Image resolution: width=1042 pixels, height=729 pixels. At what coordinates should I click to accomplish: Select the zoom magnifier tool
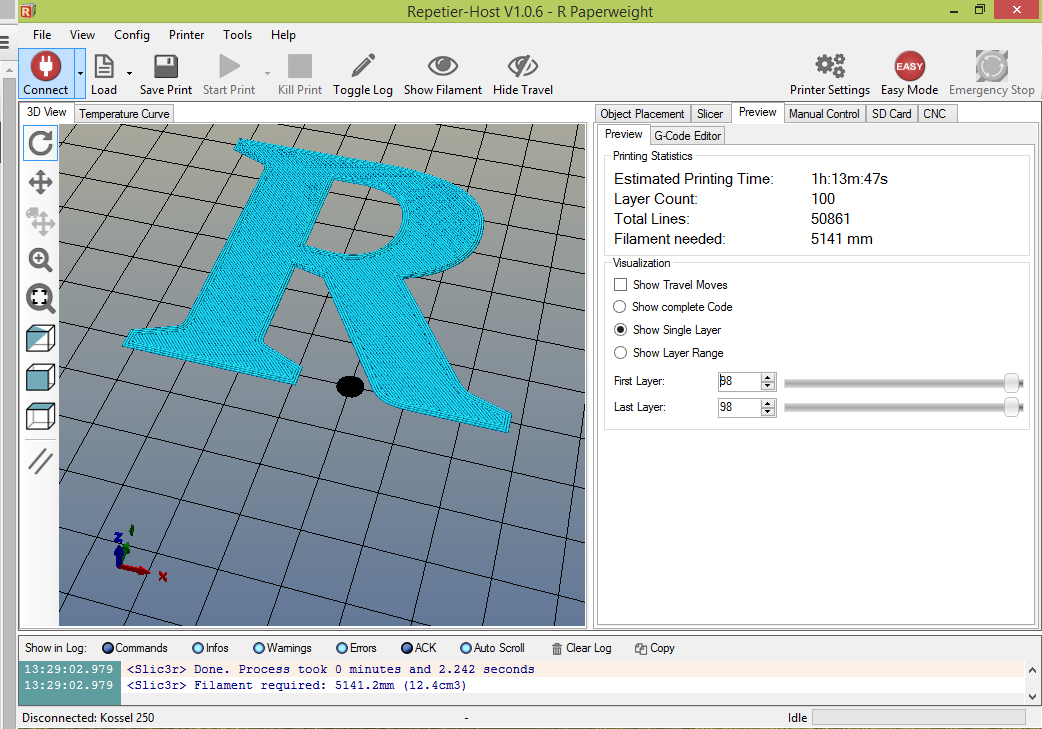41,260
